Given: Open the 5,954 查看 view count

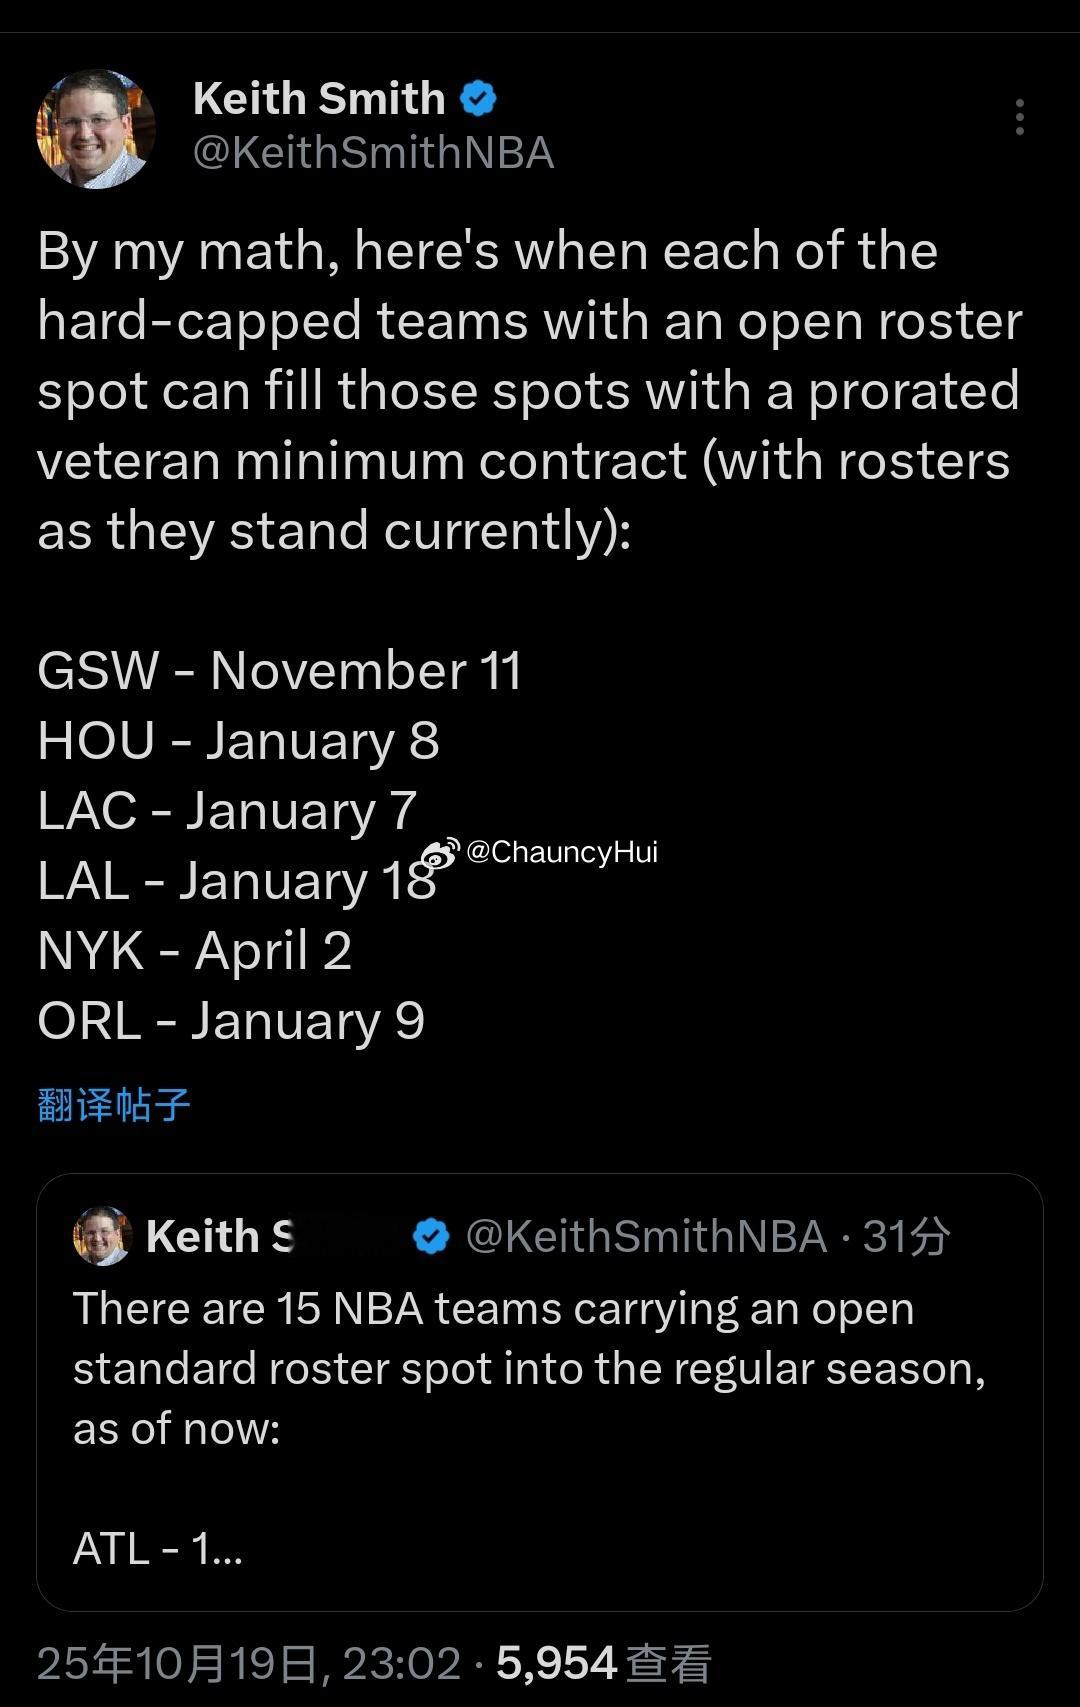Looking at the screenshot, I should point(603,1664).
